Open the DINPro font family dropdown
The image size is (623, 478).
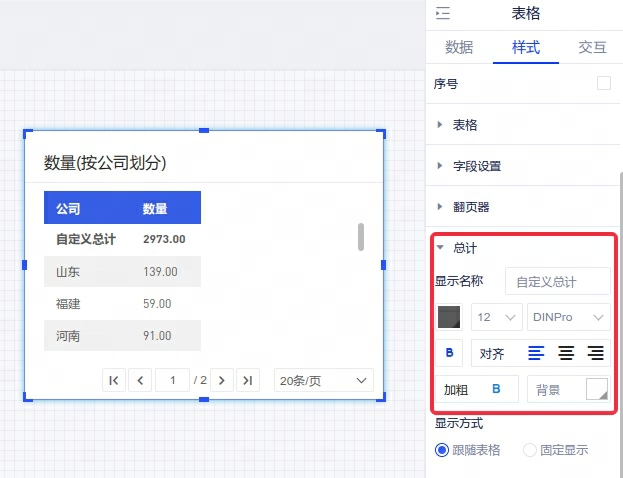[x=568, y=317]
